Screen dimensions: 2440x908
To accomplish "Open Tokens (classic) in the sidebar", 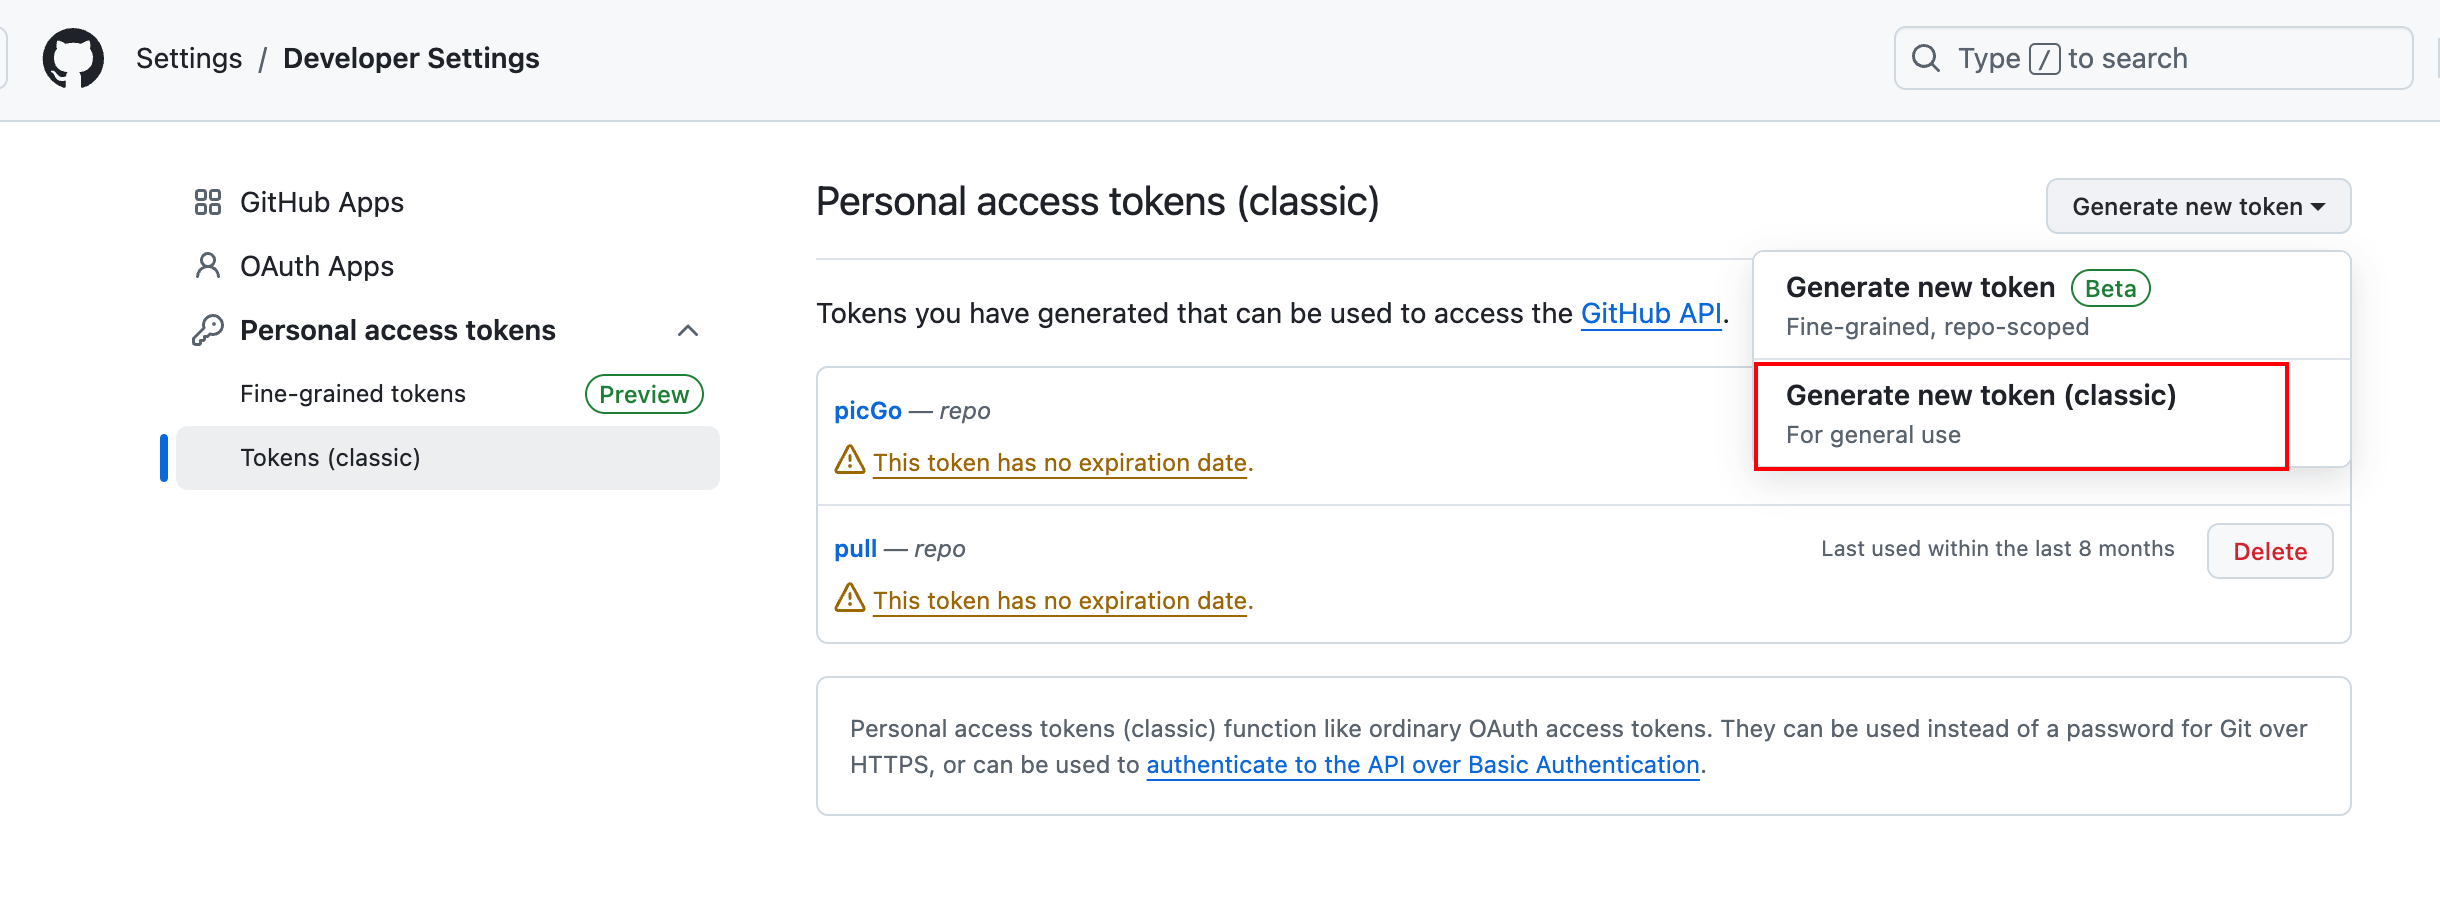I will pos(448,458).
